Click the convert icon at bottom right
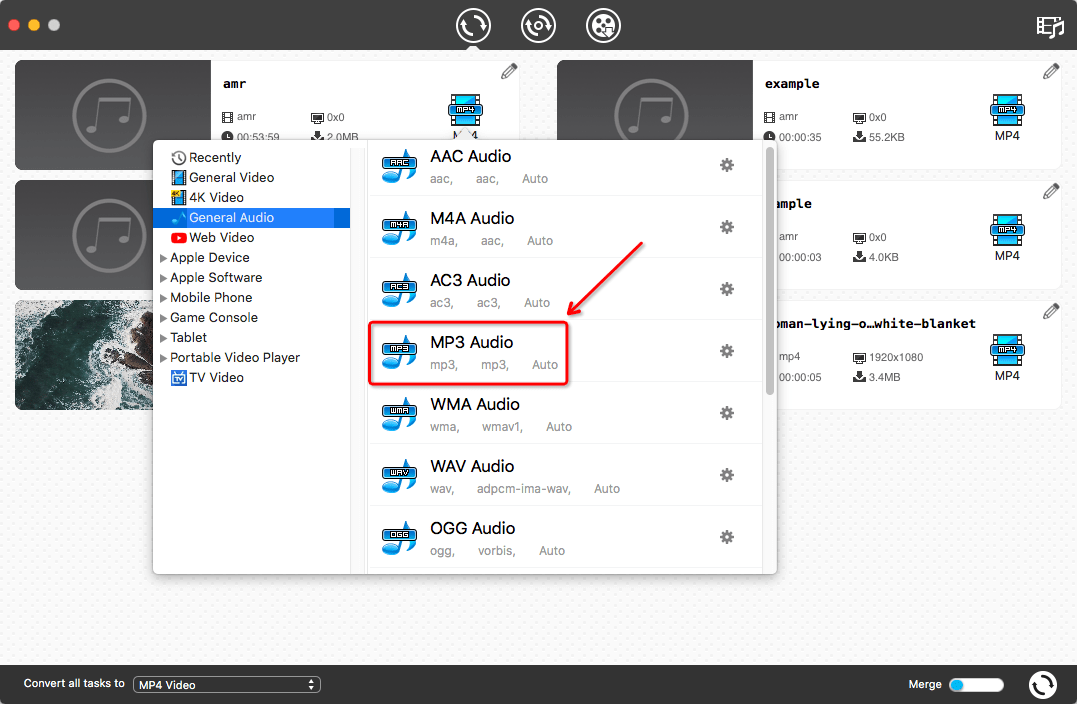 (x=1042, y=684)
